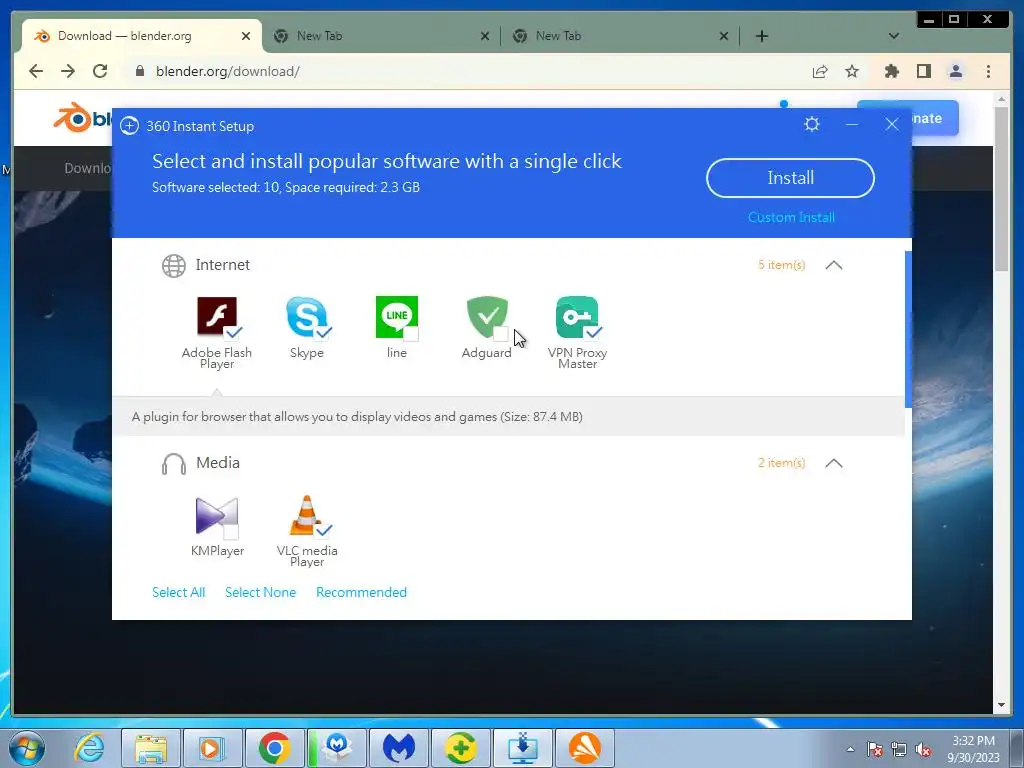Uncheck the Skype checkbox
Viewport: 1024px width, 768px height.
point(323,333)
